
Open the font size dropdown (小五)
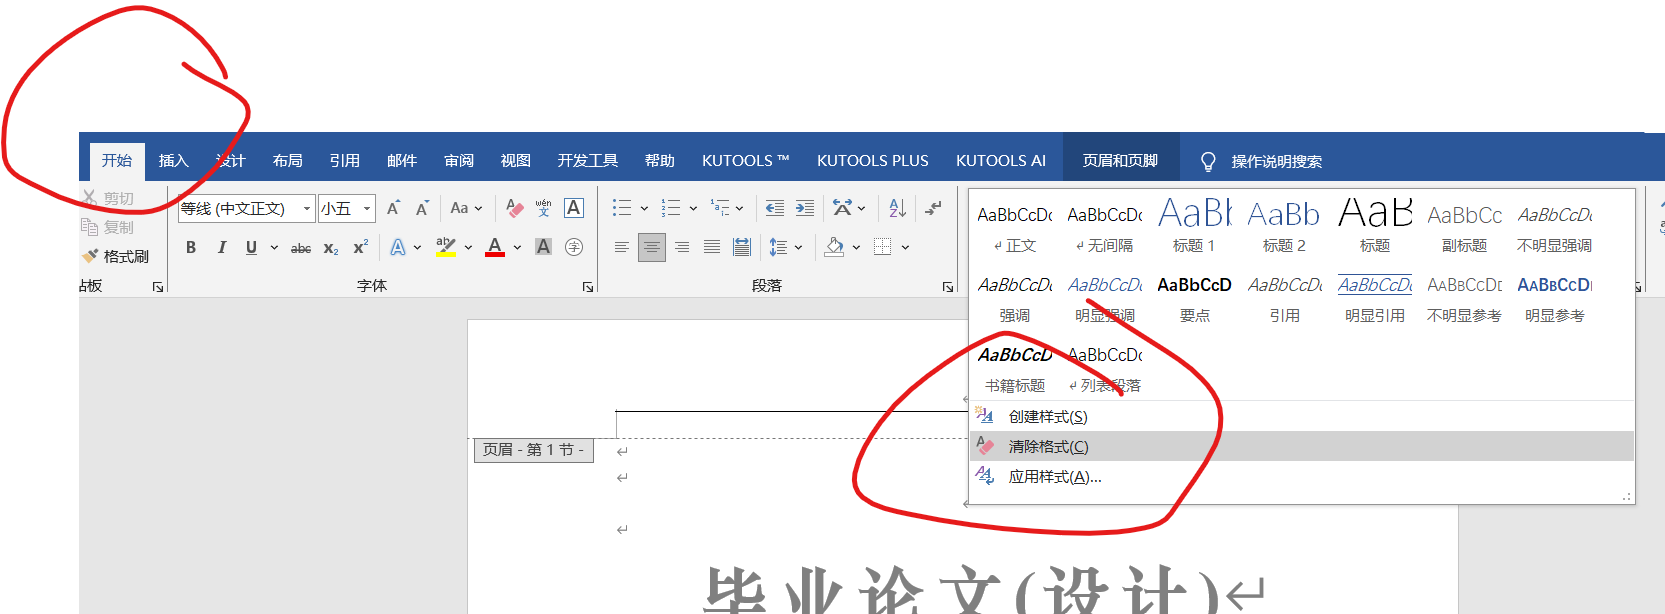click(x=367, y=208)
